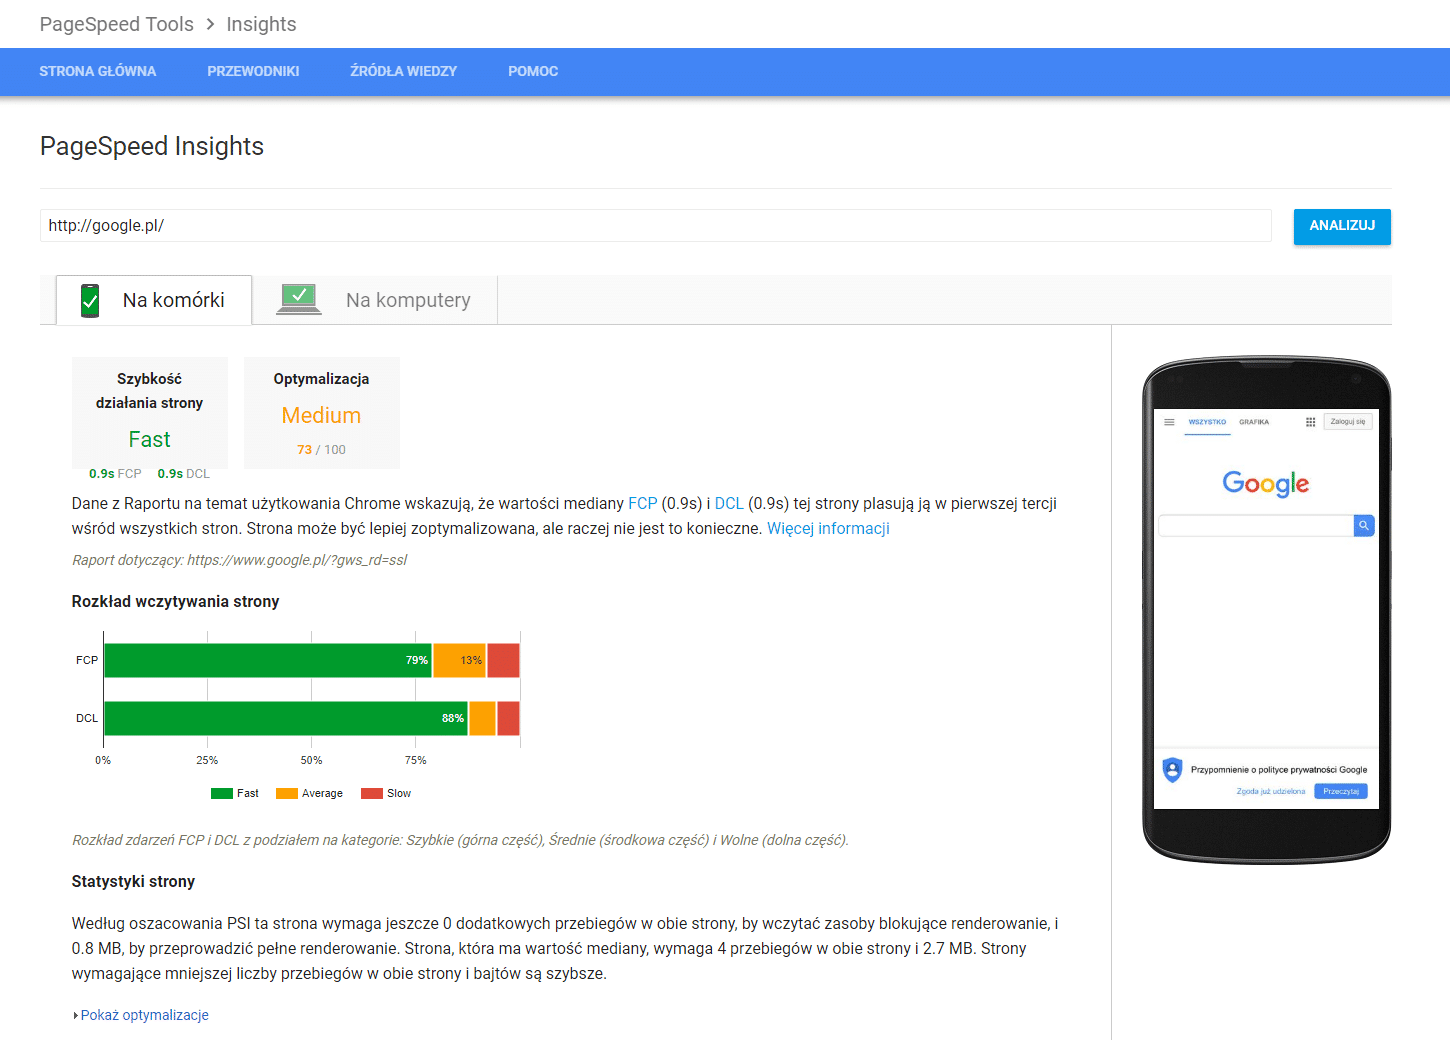The height and width of the screenshot is (1040, 1450).
Task: Click the Zaloguj się button in phone preview
Action: (1348, 422)
